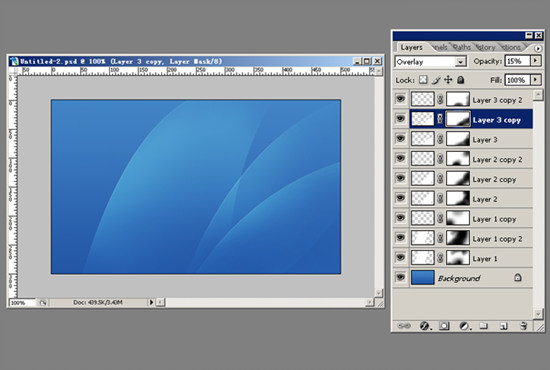Hide Layer 3 copy with eye

pyautogui.click(x=401, y=119)
